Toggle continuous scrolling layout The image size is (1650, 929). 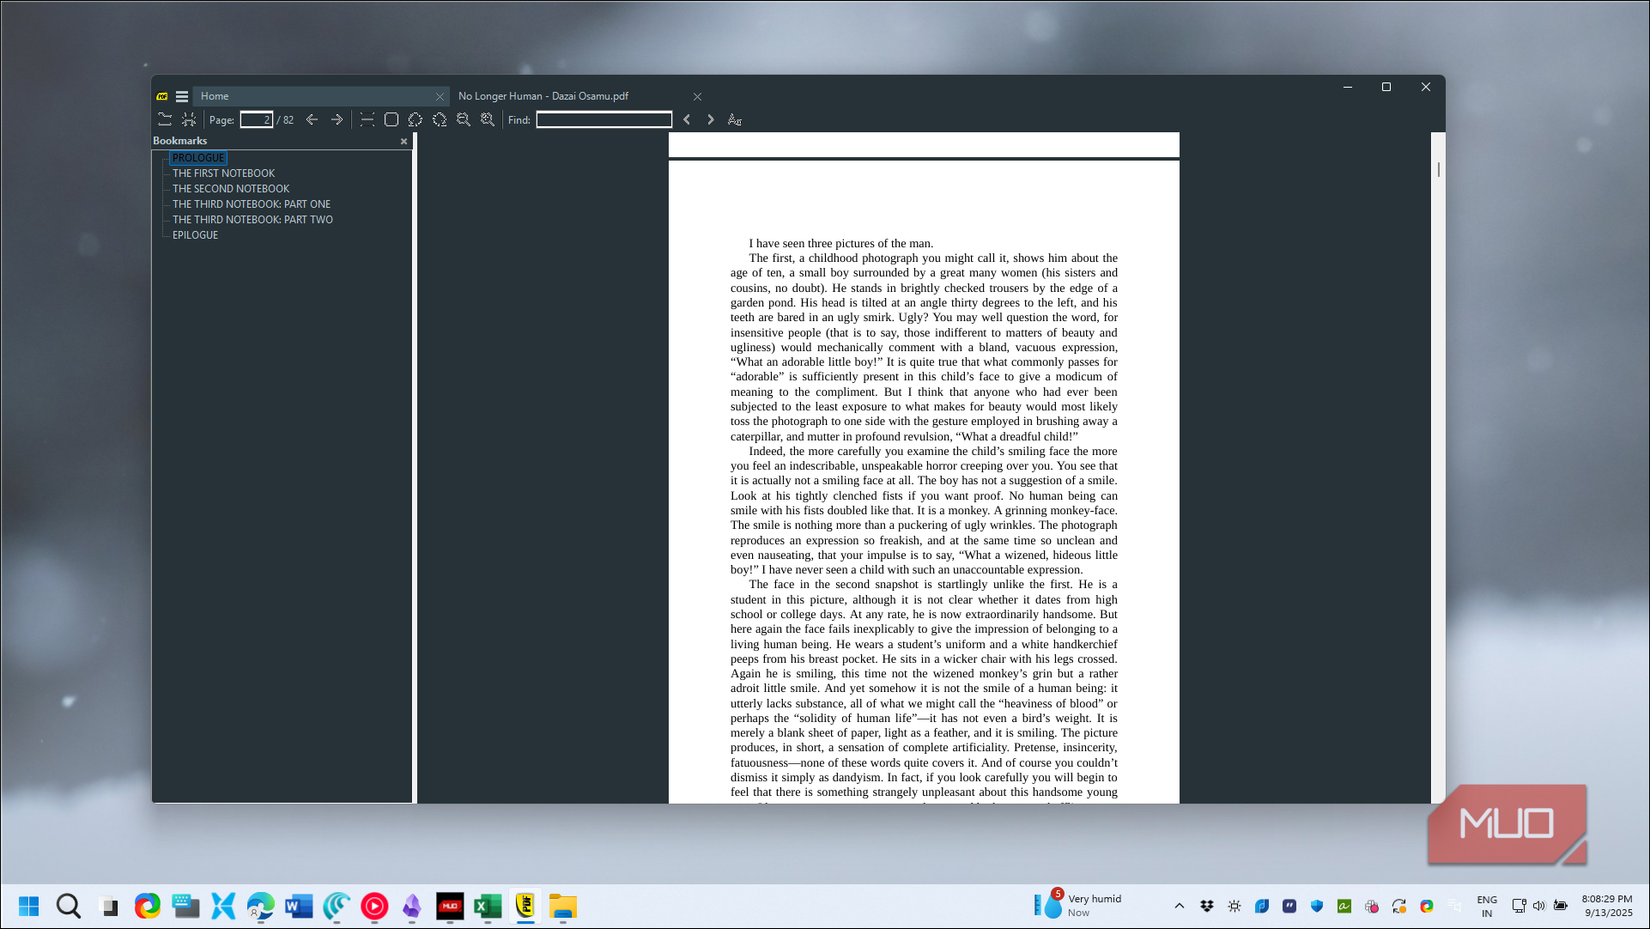[x=165, y=119]
